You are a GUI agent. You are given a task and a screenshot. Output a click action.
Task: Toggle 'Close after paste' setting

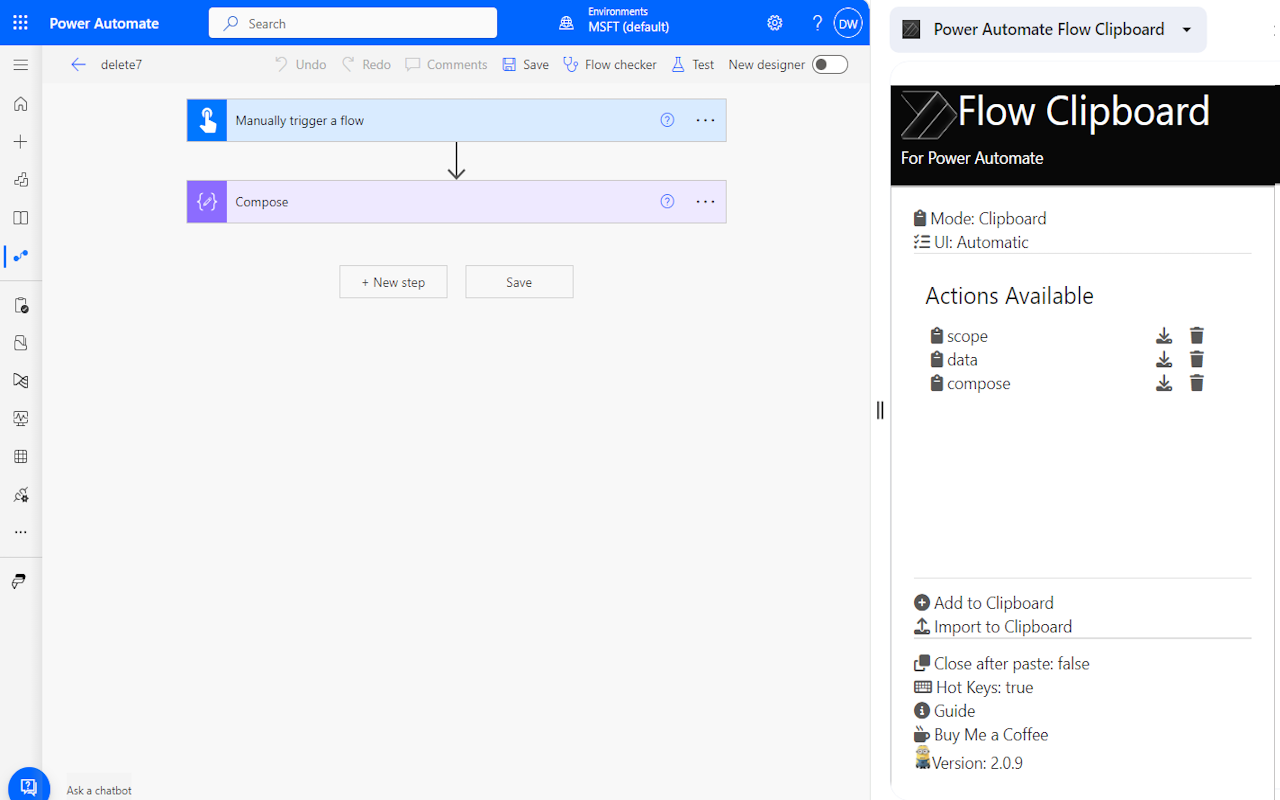1001,663
